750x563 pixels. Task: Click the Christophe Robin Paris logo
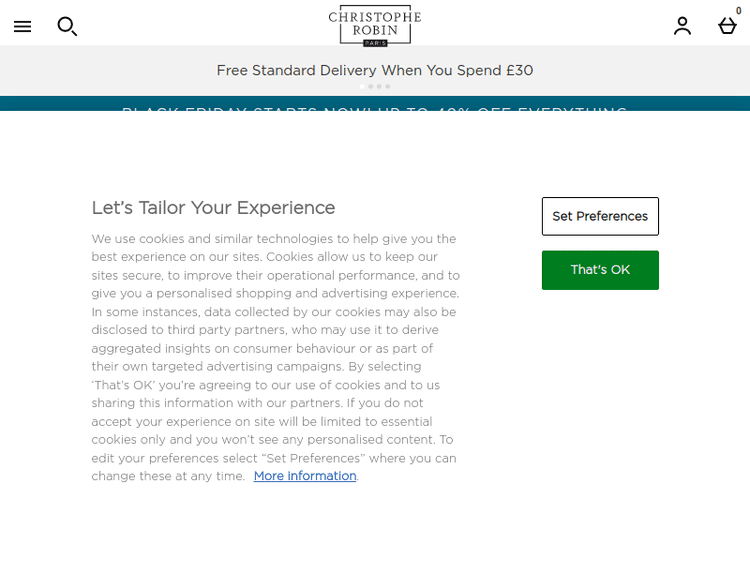click(x=375, y=26)
